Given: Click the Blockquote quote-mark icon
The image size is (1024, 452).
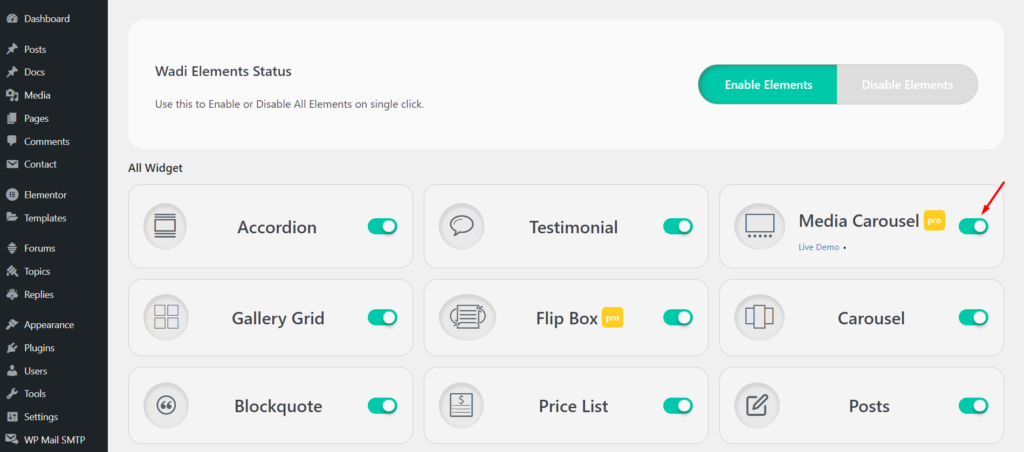Looking at the screenshot, I should click(x=166, y=405).
